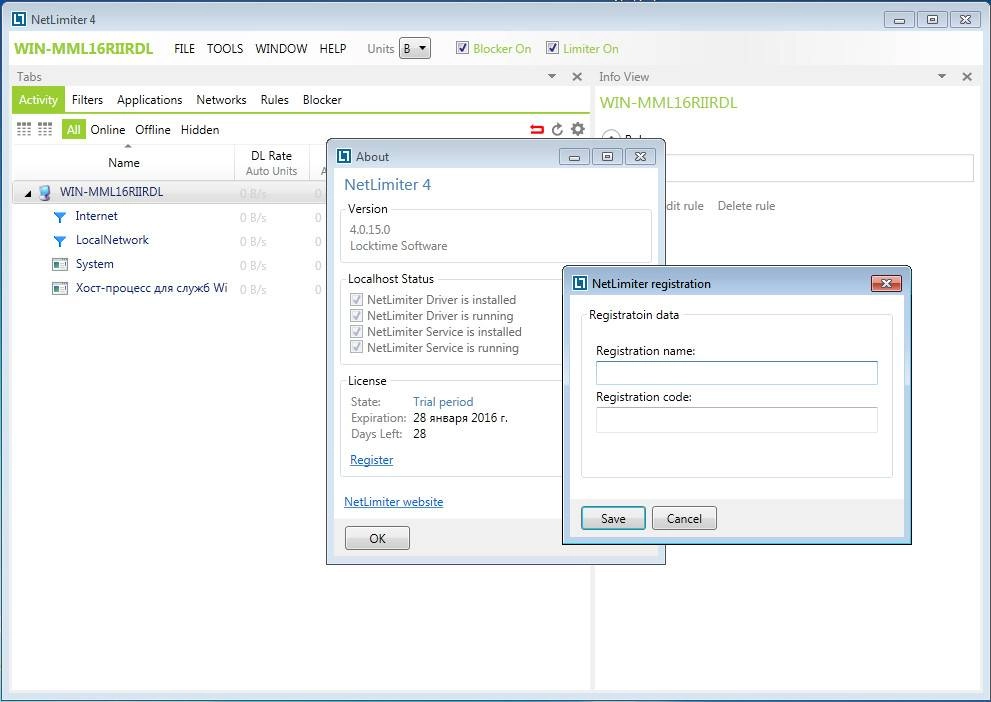Image resolution: width=991 pixels, height=702 pixels.
Task: Click the window icon beside Хост-процесс row
Action: (59, 289)
